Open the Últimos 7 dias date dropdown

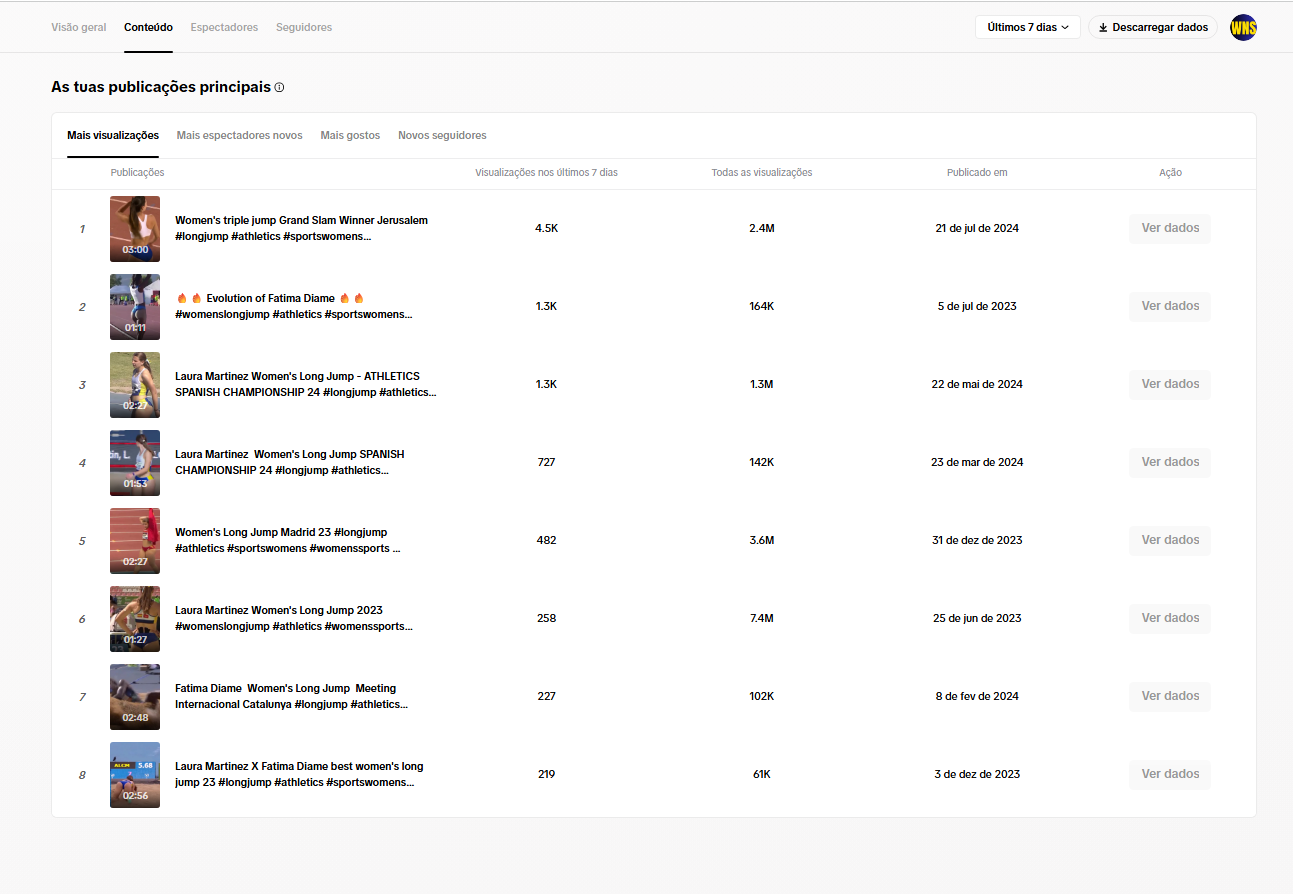(x=1027, y=28)
